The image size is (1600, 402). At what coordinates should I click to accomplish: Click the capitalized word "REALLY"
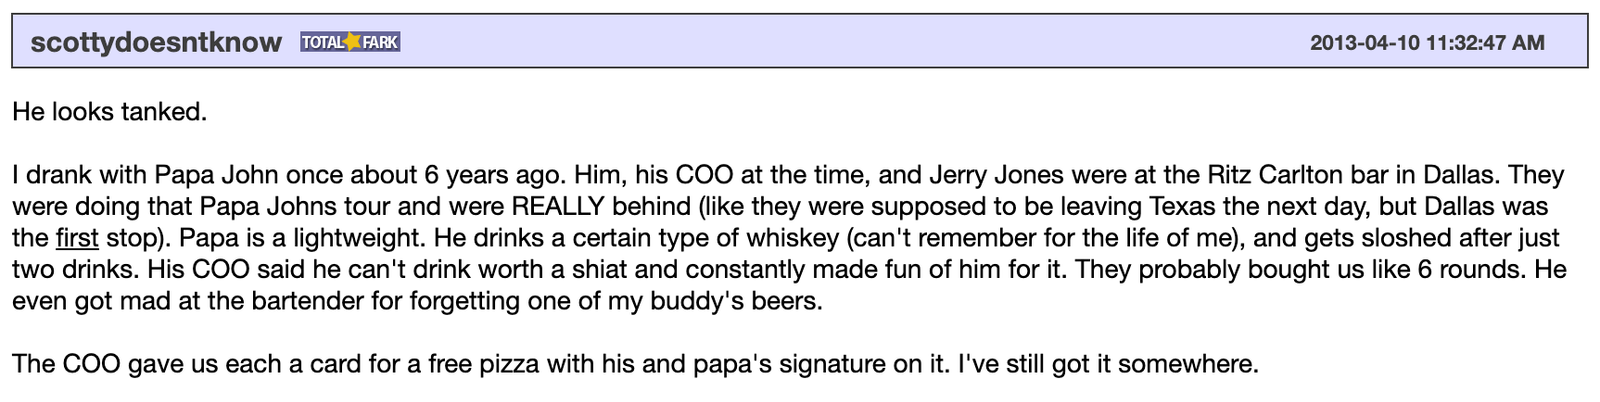click(x=558, y=207)
